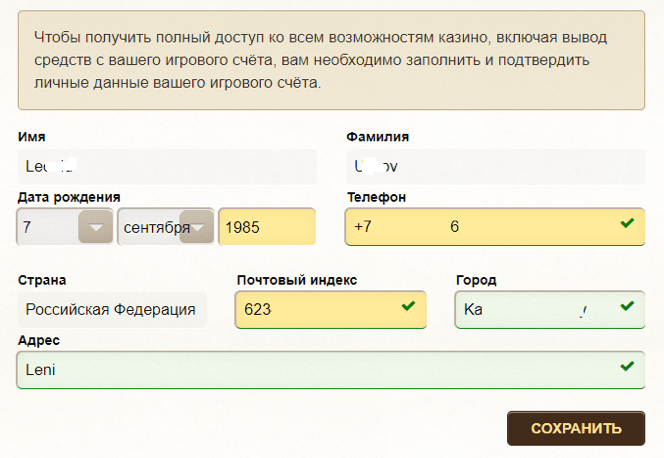
Task: Select the Страна field showing Российская Федерация
Action: point(111,310)
